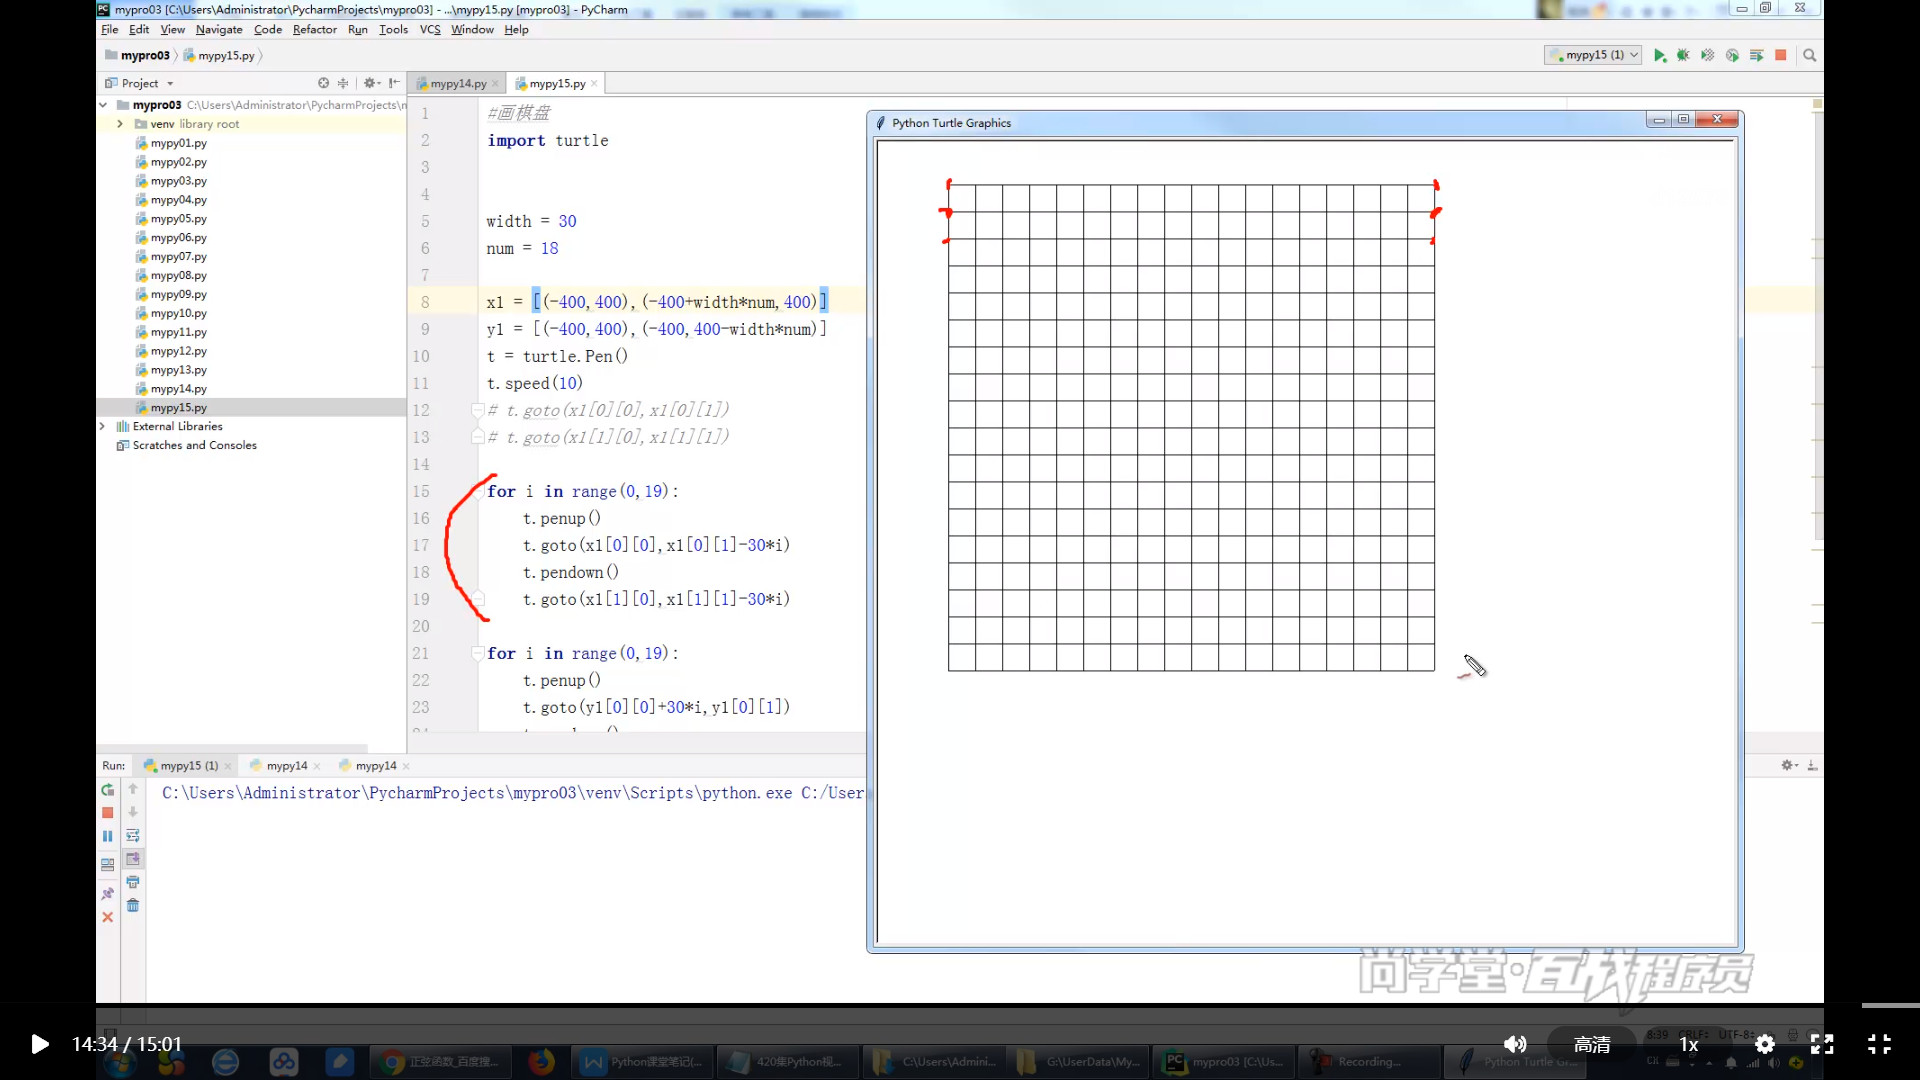This screenshot has width=1920, height=1080.
Task: Close the Run panel with red X
Action: [108, 917]
